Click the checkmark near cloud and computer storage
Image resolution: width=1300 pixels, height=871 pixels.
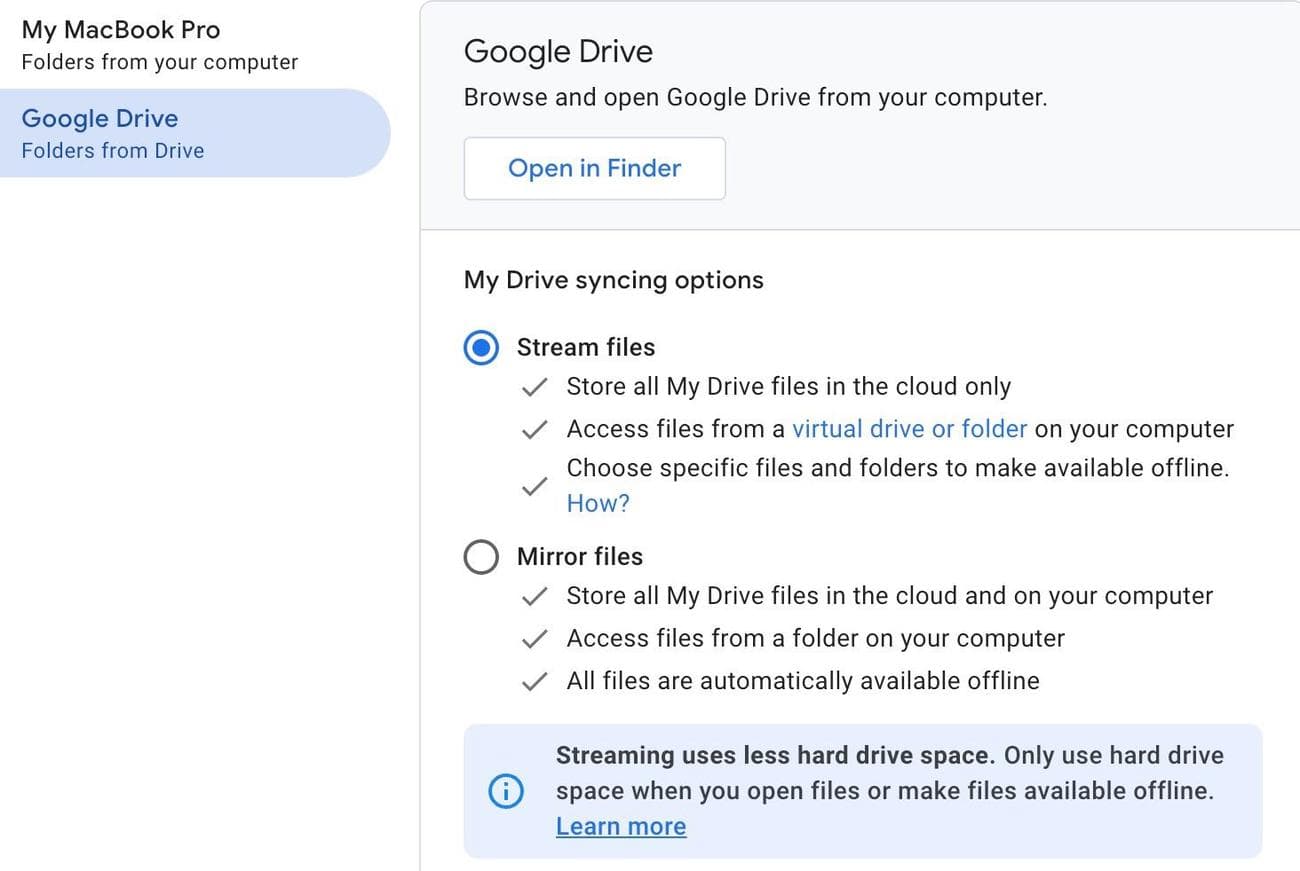(x=535, y=596)
